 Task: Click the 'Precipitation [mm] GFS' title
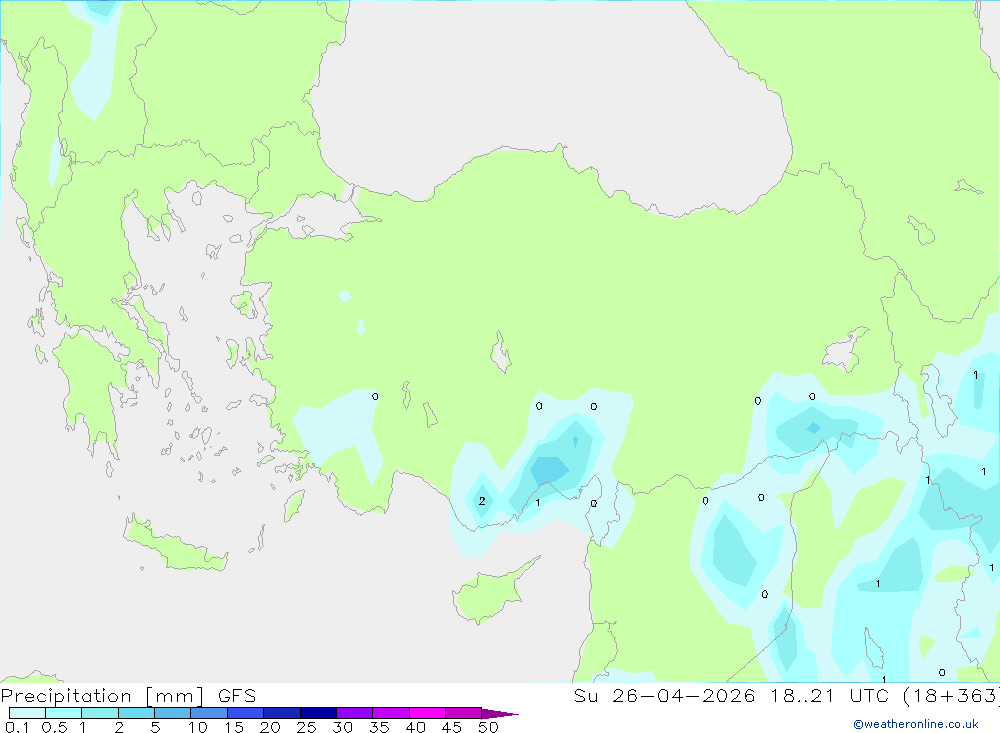[128, 695]
